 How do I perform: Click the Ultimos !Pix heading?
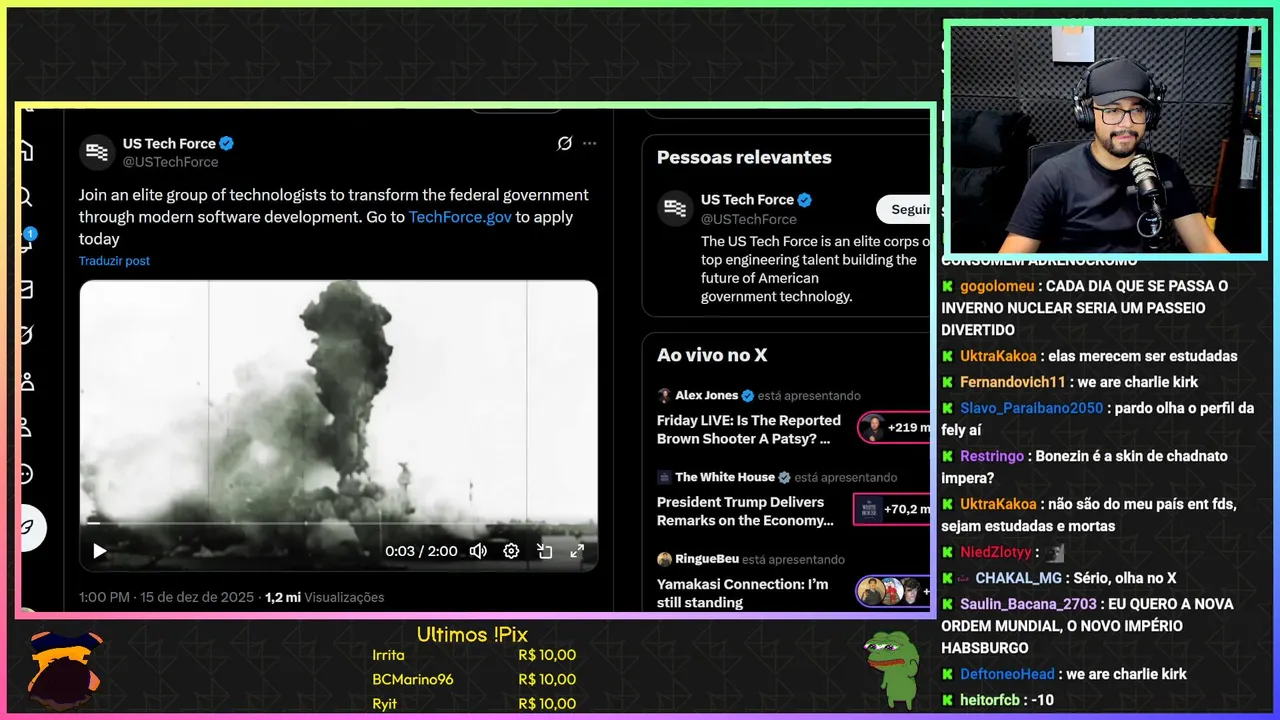tap(472, 635)
